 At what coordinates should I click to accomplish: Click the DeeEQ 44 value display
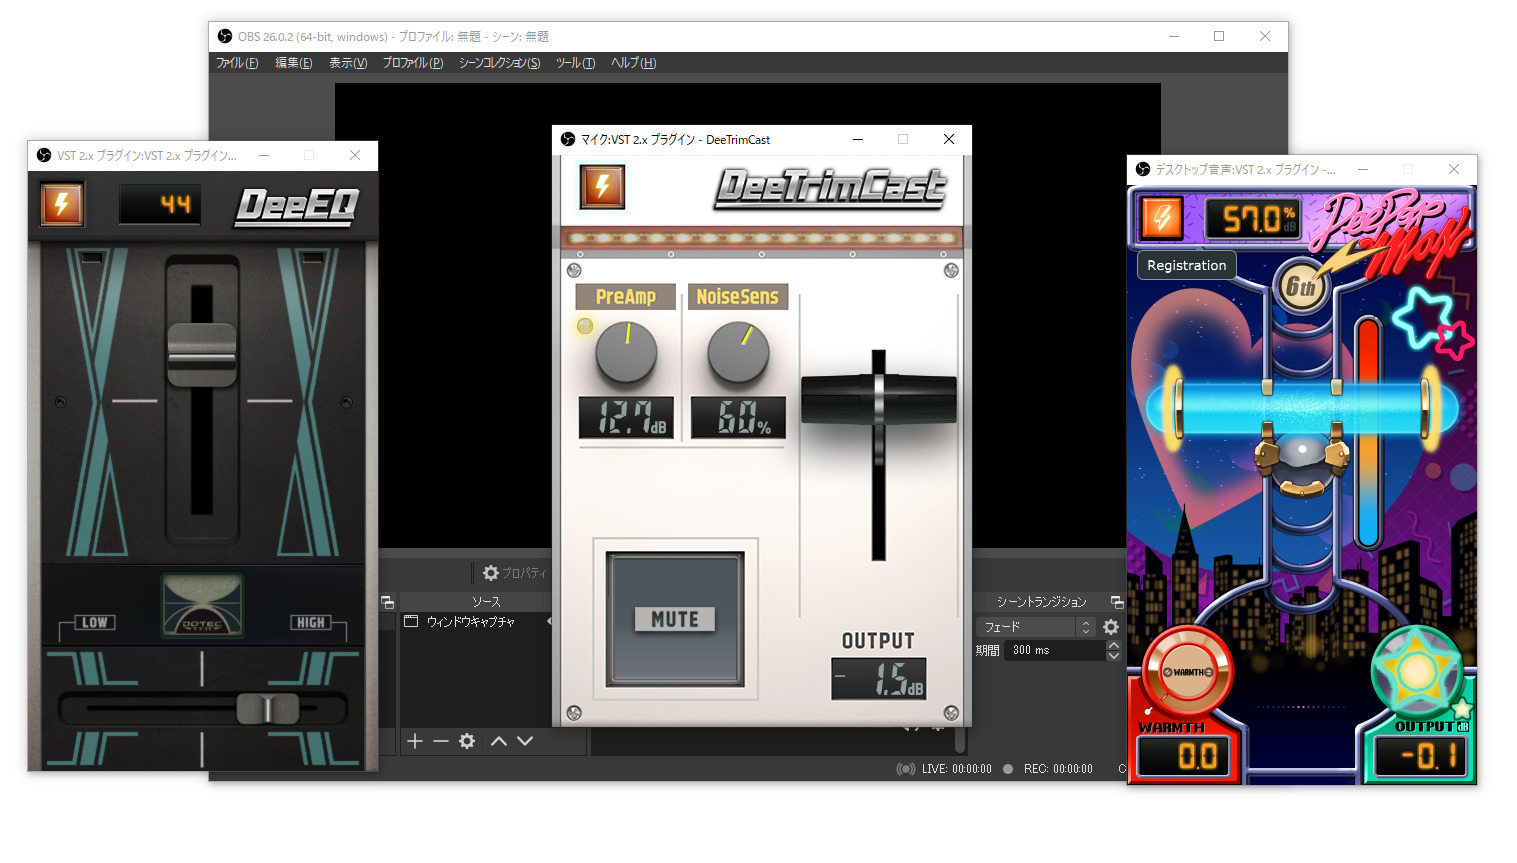tap(160, 205)
